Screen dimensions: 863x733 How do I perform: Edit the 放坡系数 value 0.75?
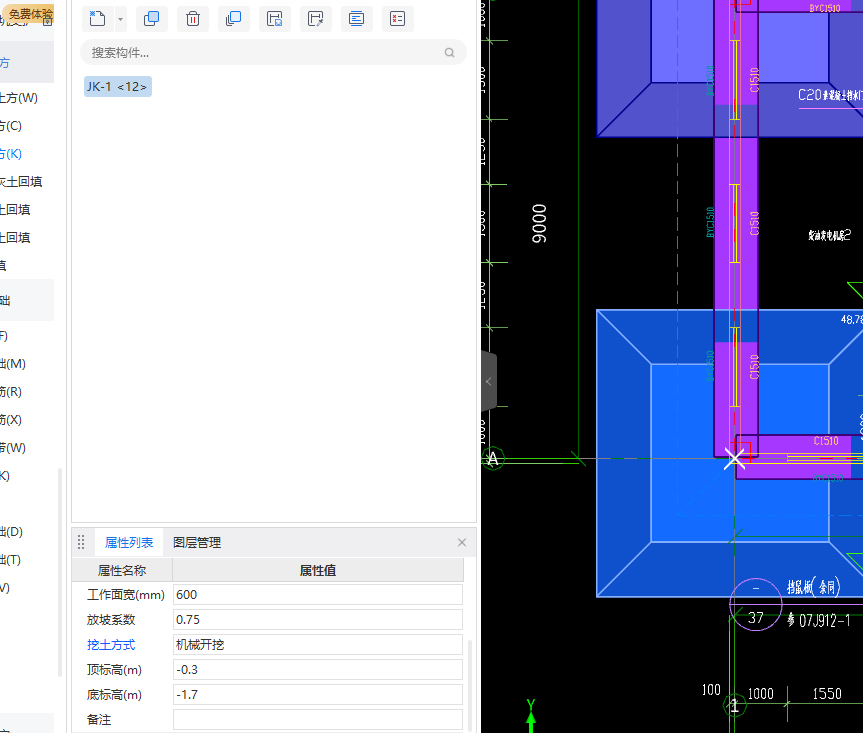(x=318, y=620)
